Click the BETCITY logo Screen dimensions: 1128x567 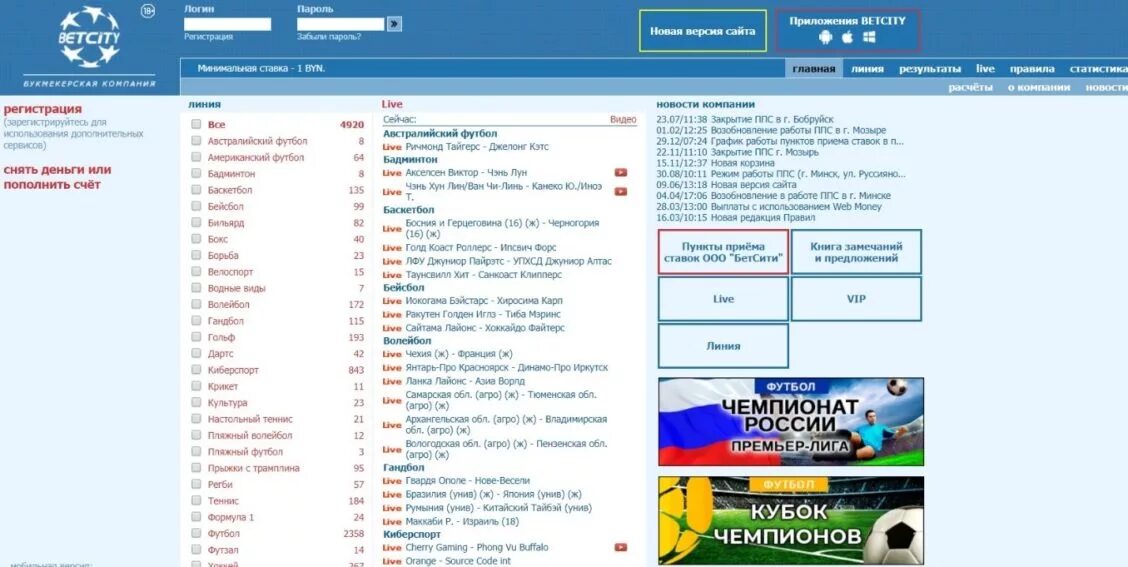pyautogui.click(x=89, y=36)
